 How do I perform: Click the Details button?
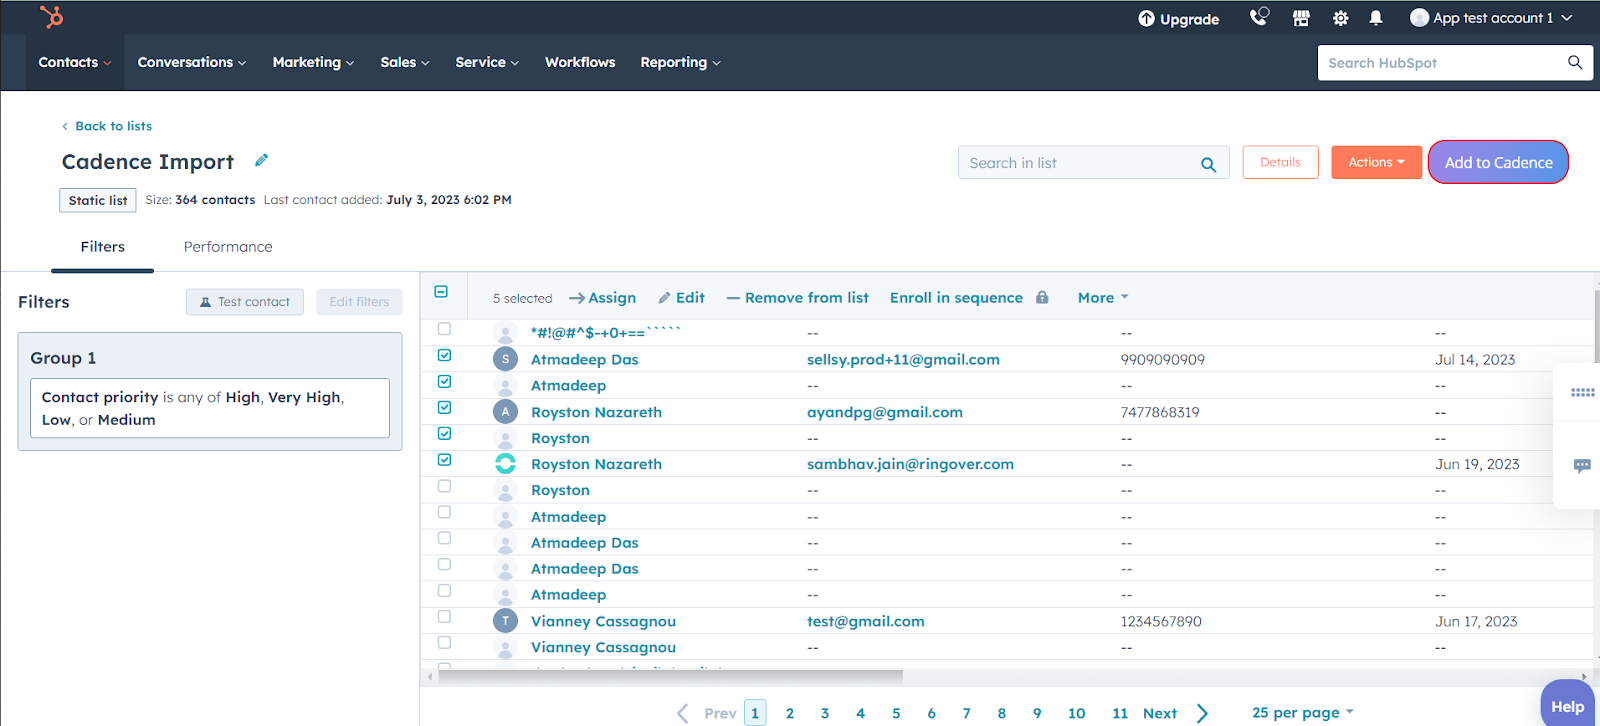(1280, 162)
